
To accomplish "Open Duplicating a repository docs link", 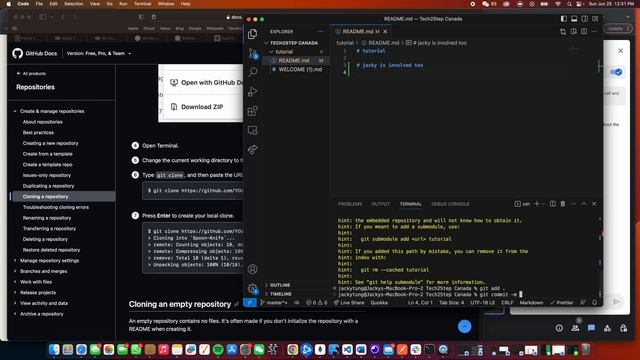I will pos(48,186).
